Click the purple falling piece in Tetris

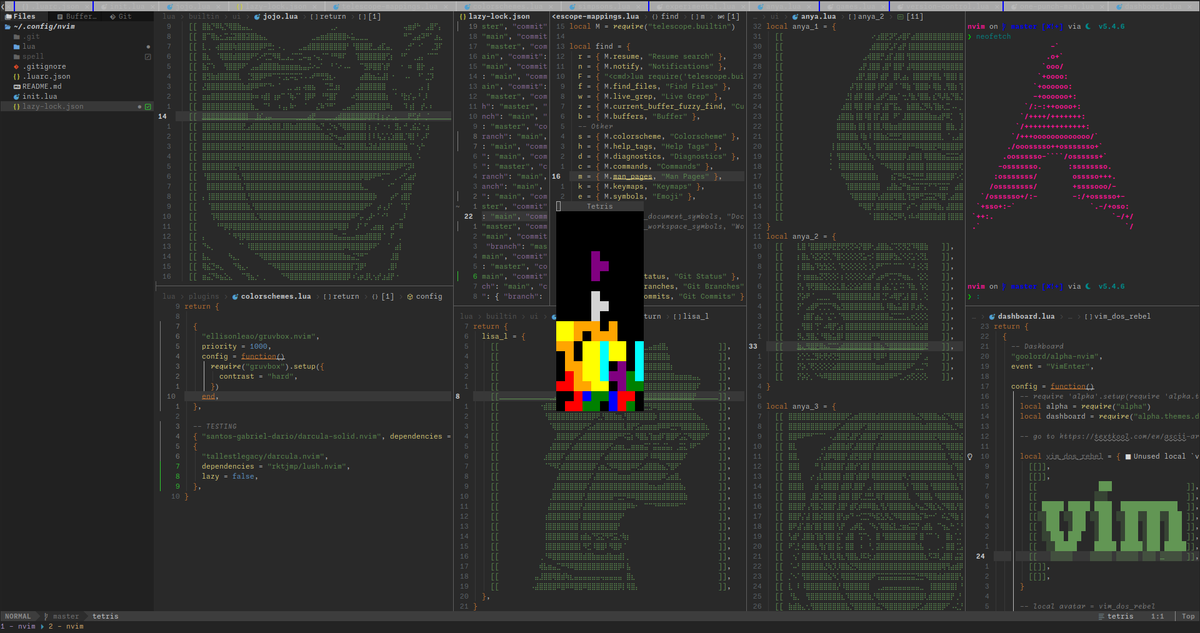[x=600, y=265]
